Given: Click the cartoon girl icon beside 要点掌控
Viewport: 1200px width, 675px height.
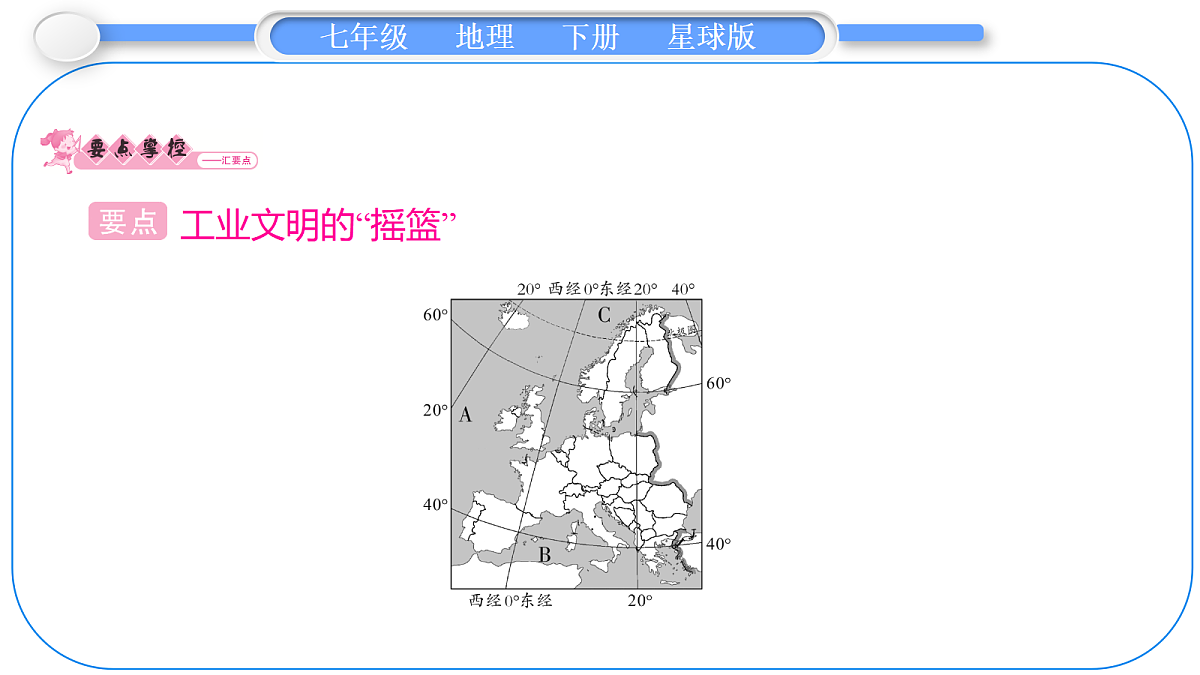Looking at the screenshot, I should 59,150.
